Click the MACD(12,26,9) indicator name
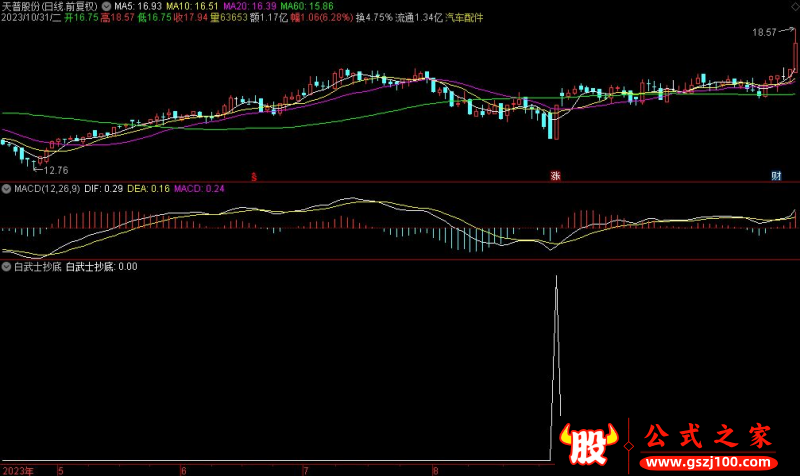The width and height of the screenshot is (800, 476). [47, 189]
